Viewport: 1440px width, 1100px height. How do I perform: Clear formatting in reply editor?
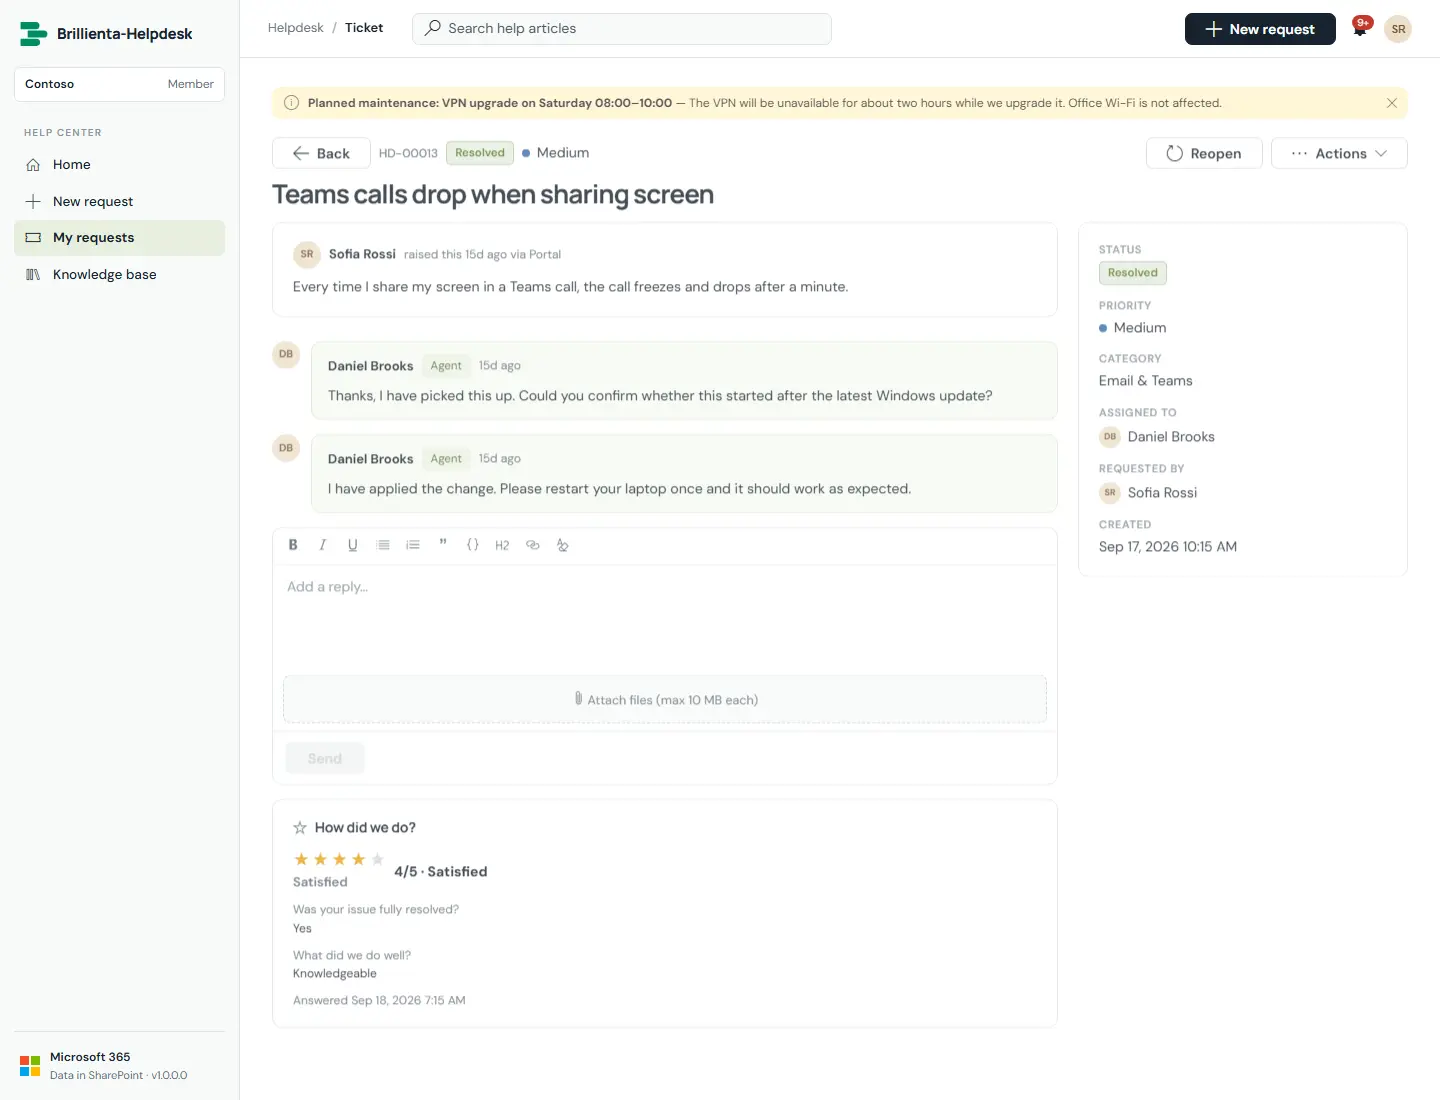[563, 545]
